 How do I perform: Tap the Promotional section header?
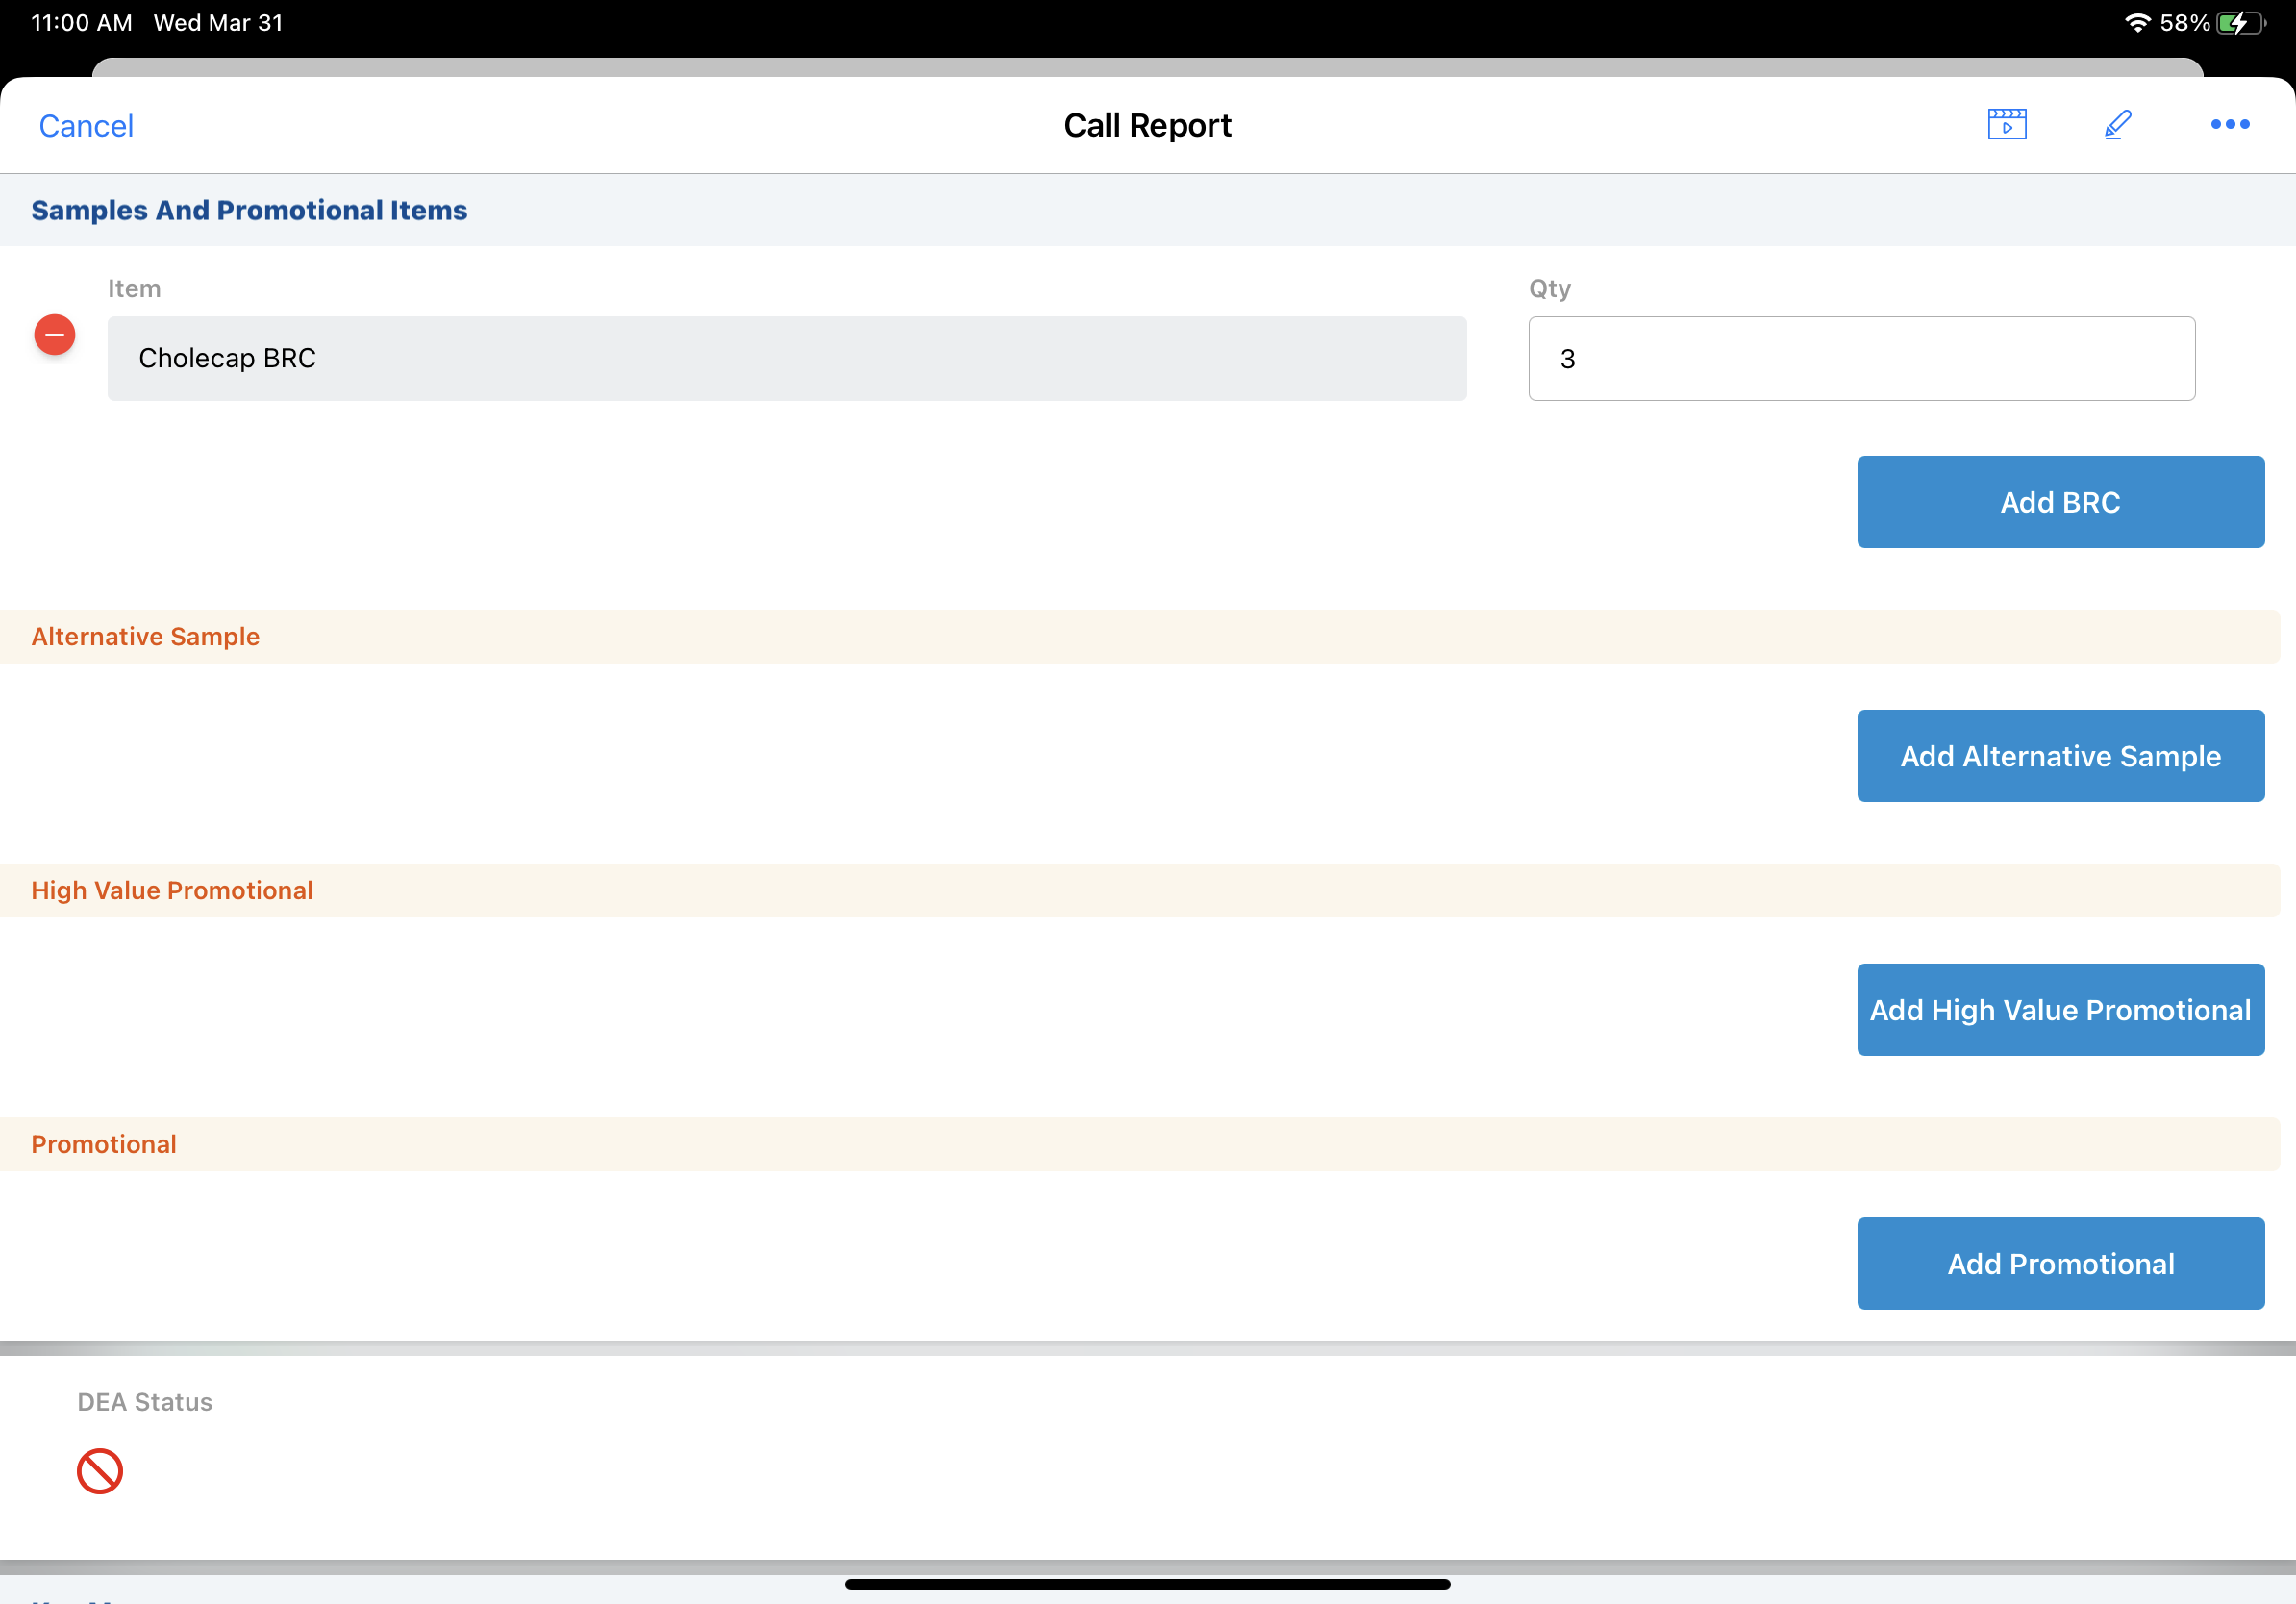104,1144
